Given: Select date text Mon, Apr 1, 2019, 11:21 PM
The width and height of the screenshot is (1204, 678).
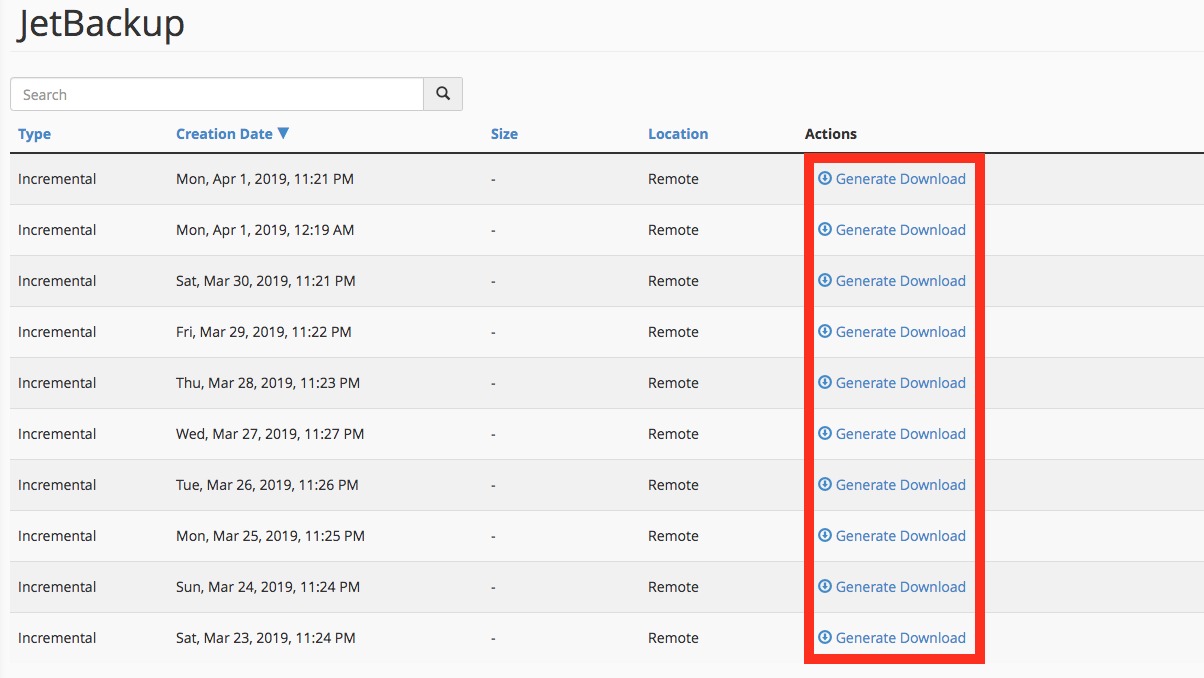Looking at the screenshot, I should pos(265,179).
